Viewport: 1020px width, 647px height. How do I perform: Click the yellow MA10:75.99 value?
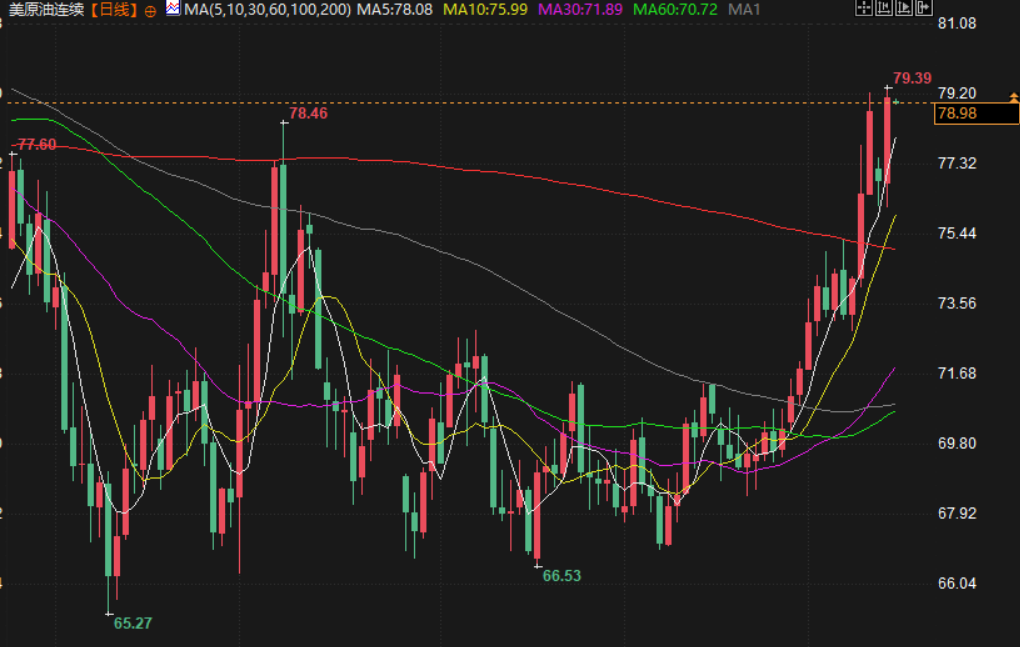click(485, 10)
